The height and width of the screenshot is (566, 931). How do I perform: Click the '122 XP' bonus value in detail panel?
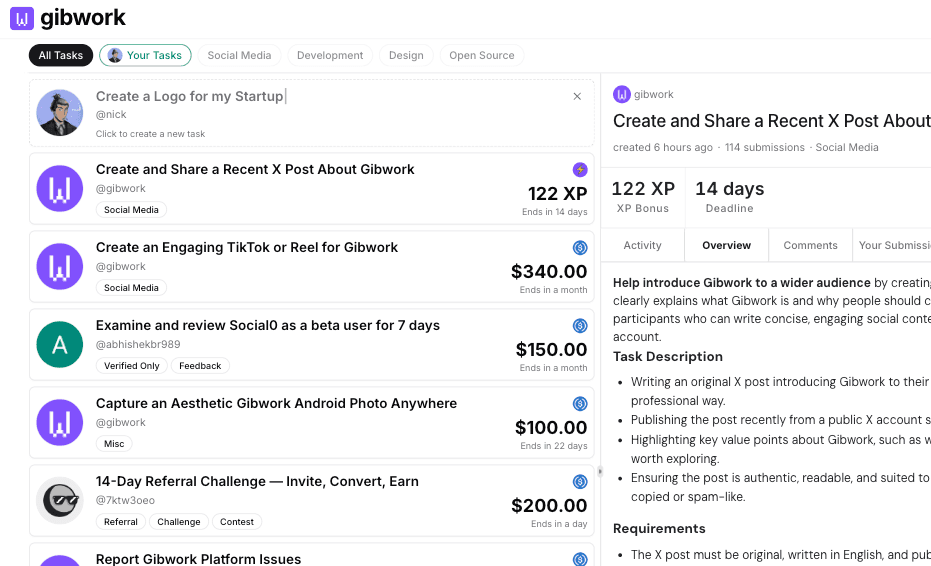[643, 189]
